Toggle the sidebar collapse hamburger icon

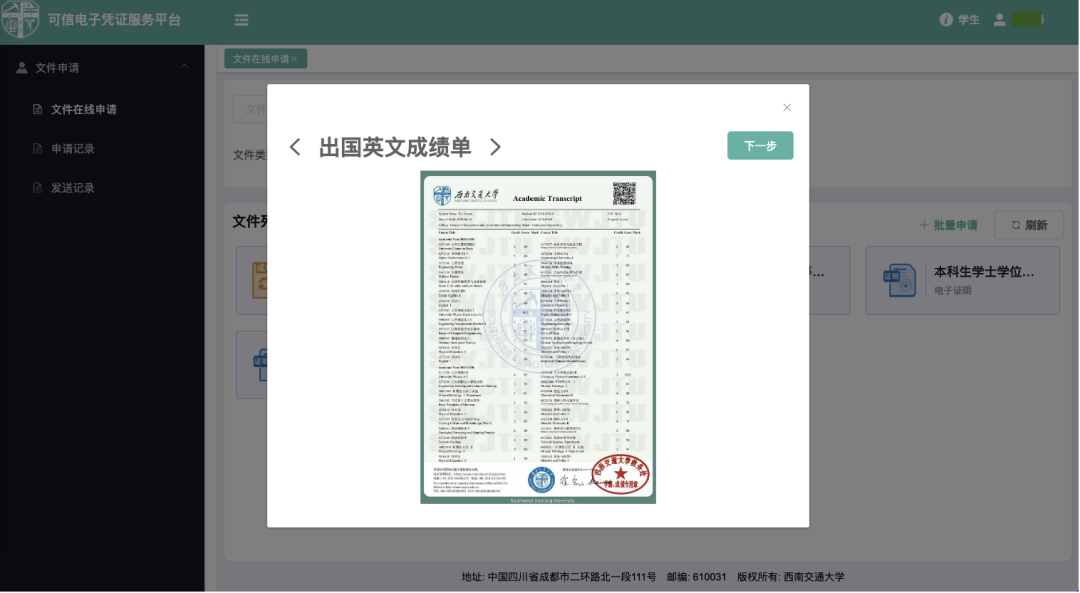point(241,20)
